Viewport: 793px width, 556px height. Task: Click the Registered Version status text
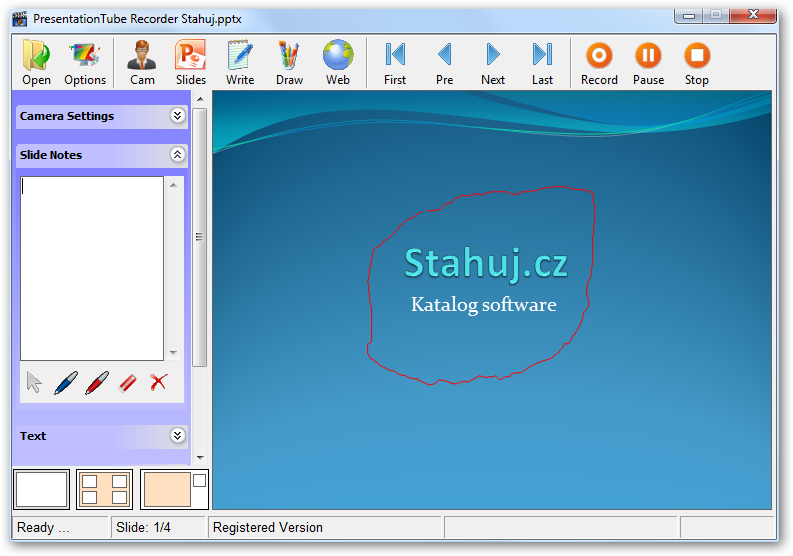268,528
